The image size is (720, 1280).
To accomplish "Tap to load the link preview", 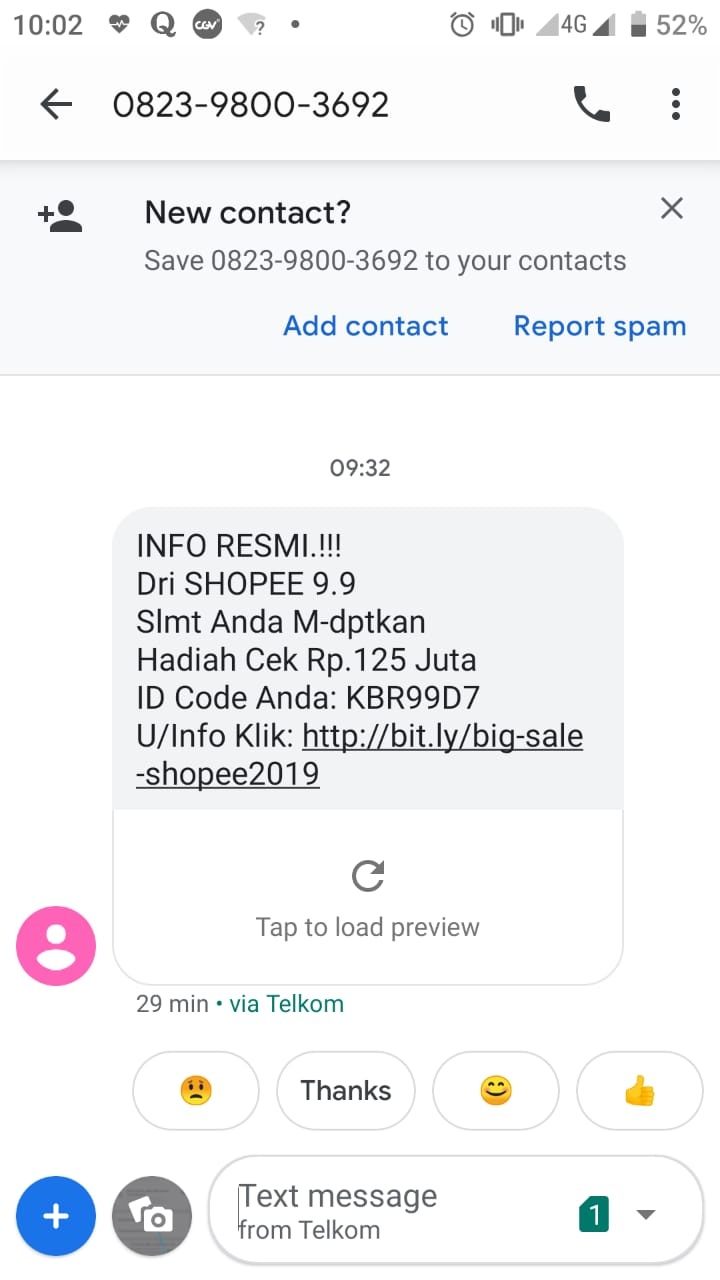I will [x=367, y=926].
